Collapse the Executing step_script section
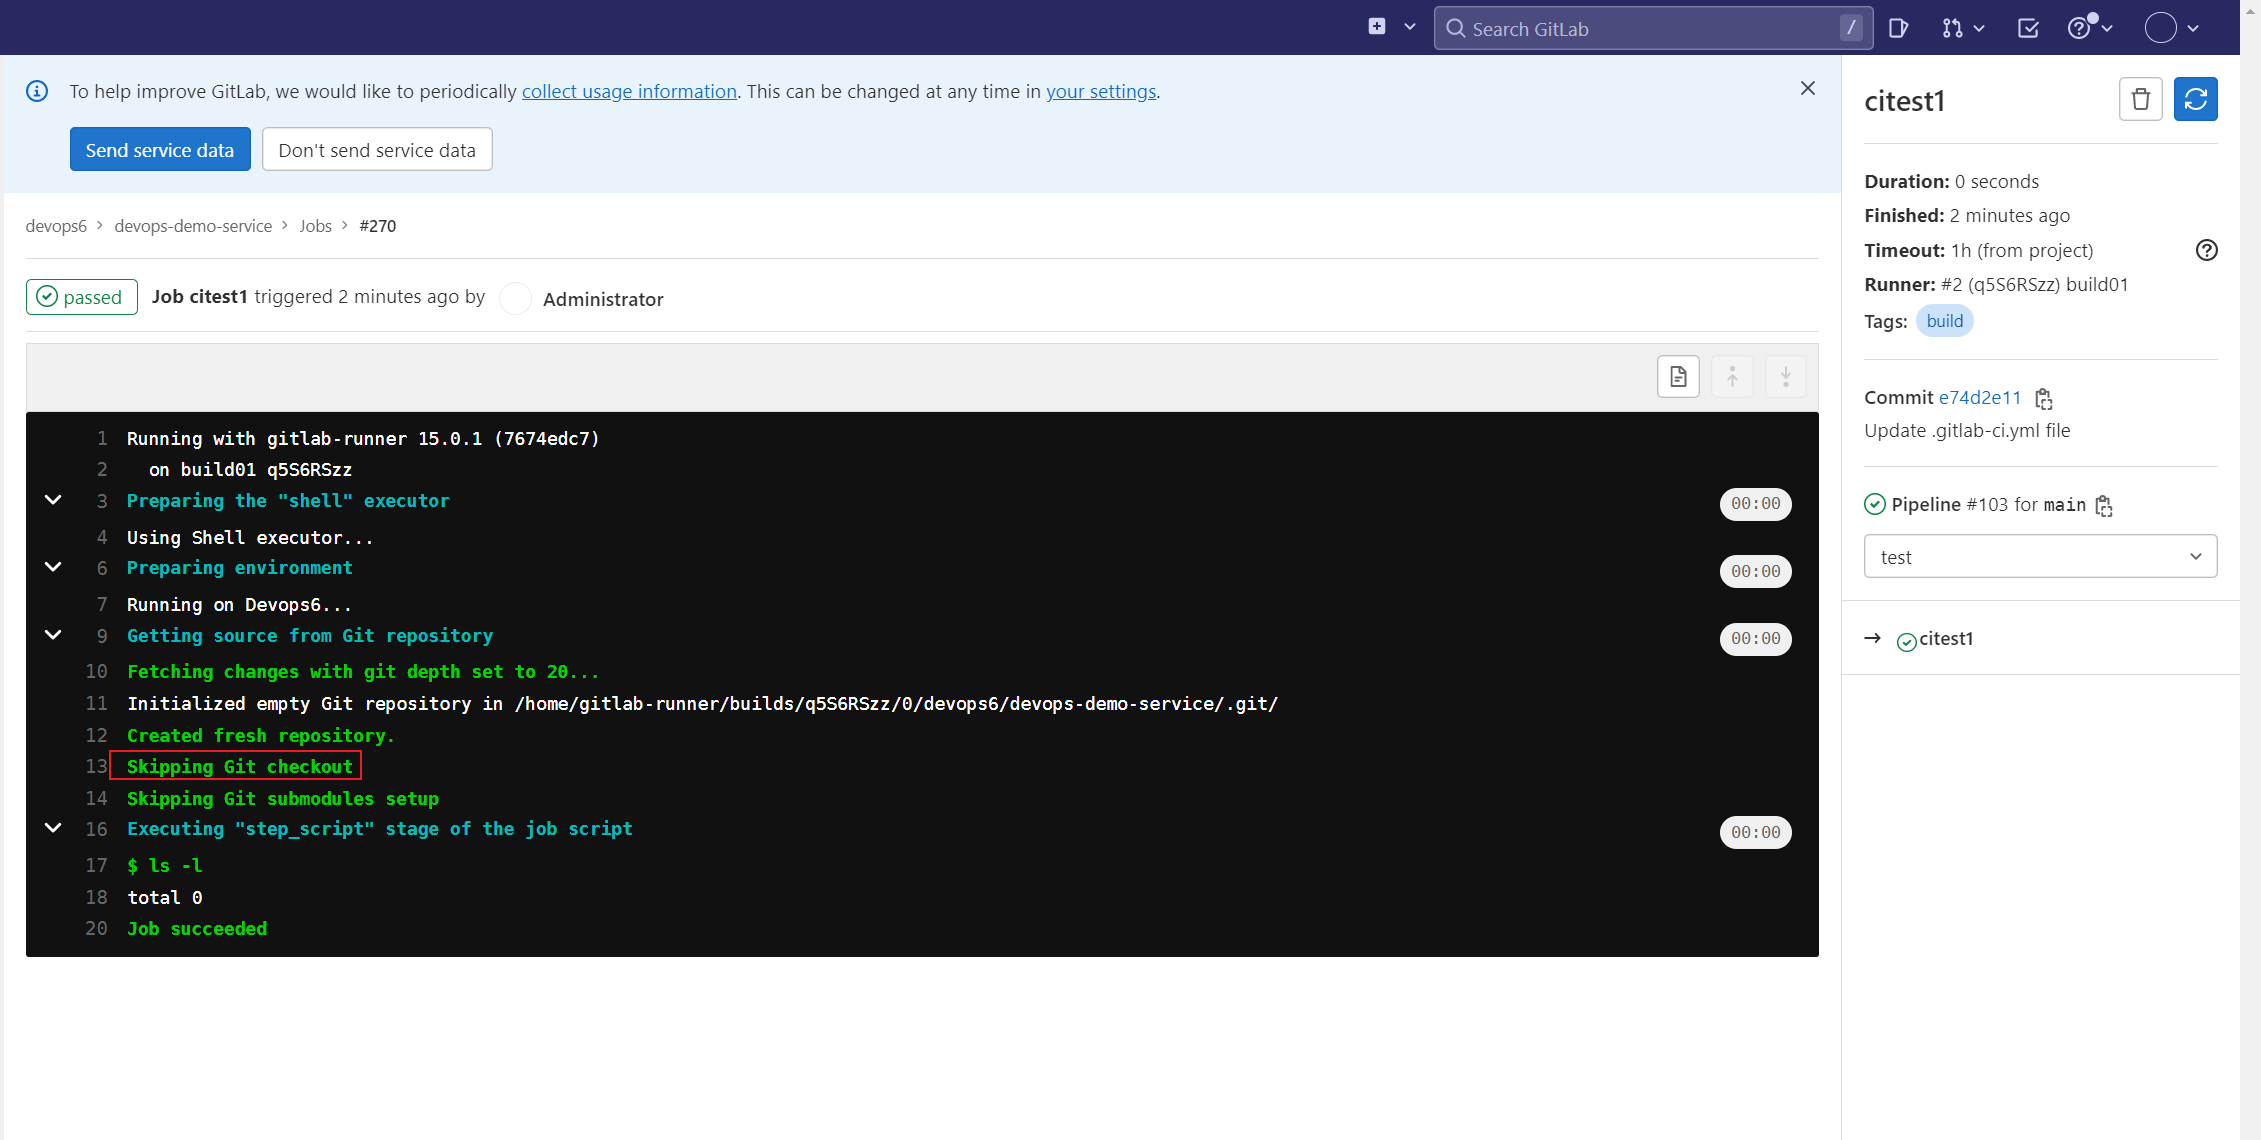The width and height of the screenshot is (2261, 1140). pyautogui.click(x=53, y=828)
